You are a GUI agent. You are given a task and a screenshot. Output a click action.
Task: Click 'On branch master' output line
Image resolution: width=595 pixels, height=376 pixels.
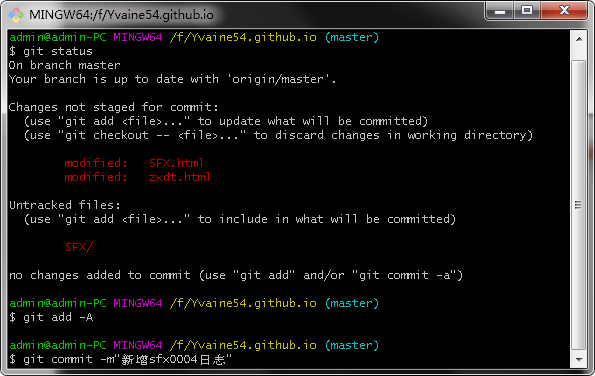pos(65,65)
